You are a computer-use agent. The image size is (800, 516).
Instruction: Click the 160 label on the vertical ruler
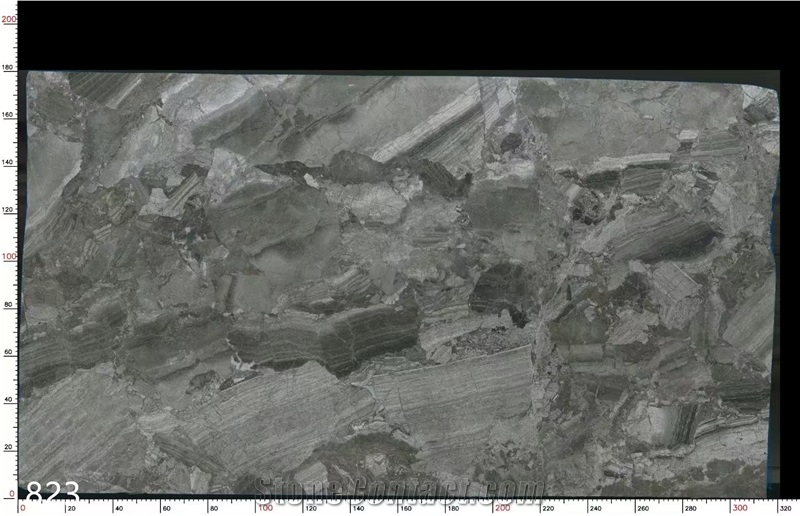coord(7,115)
